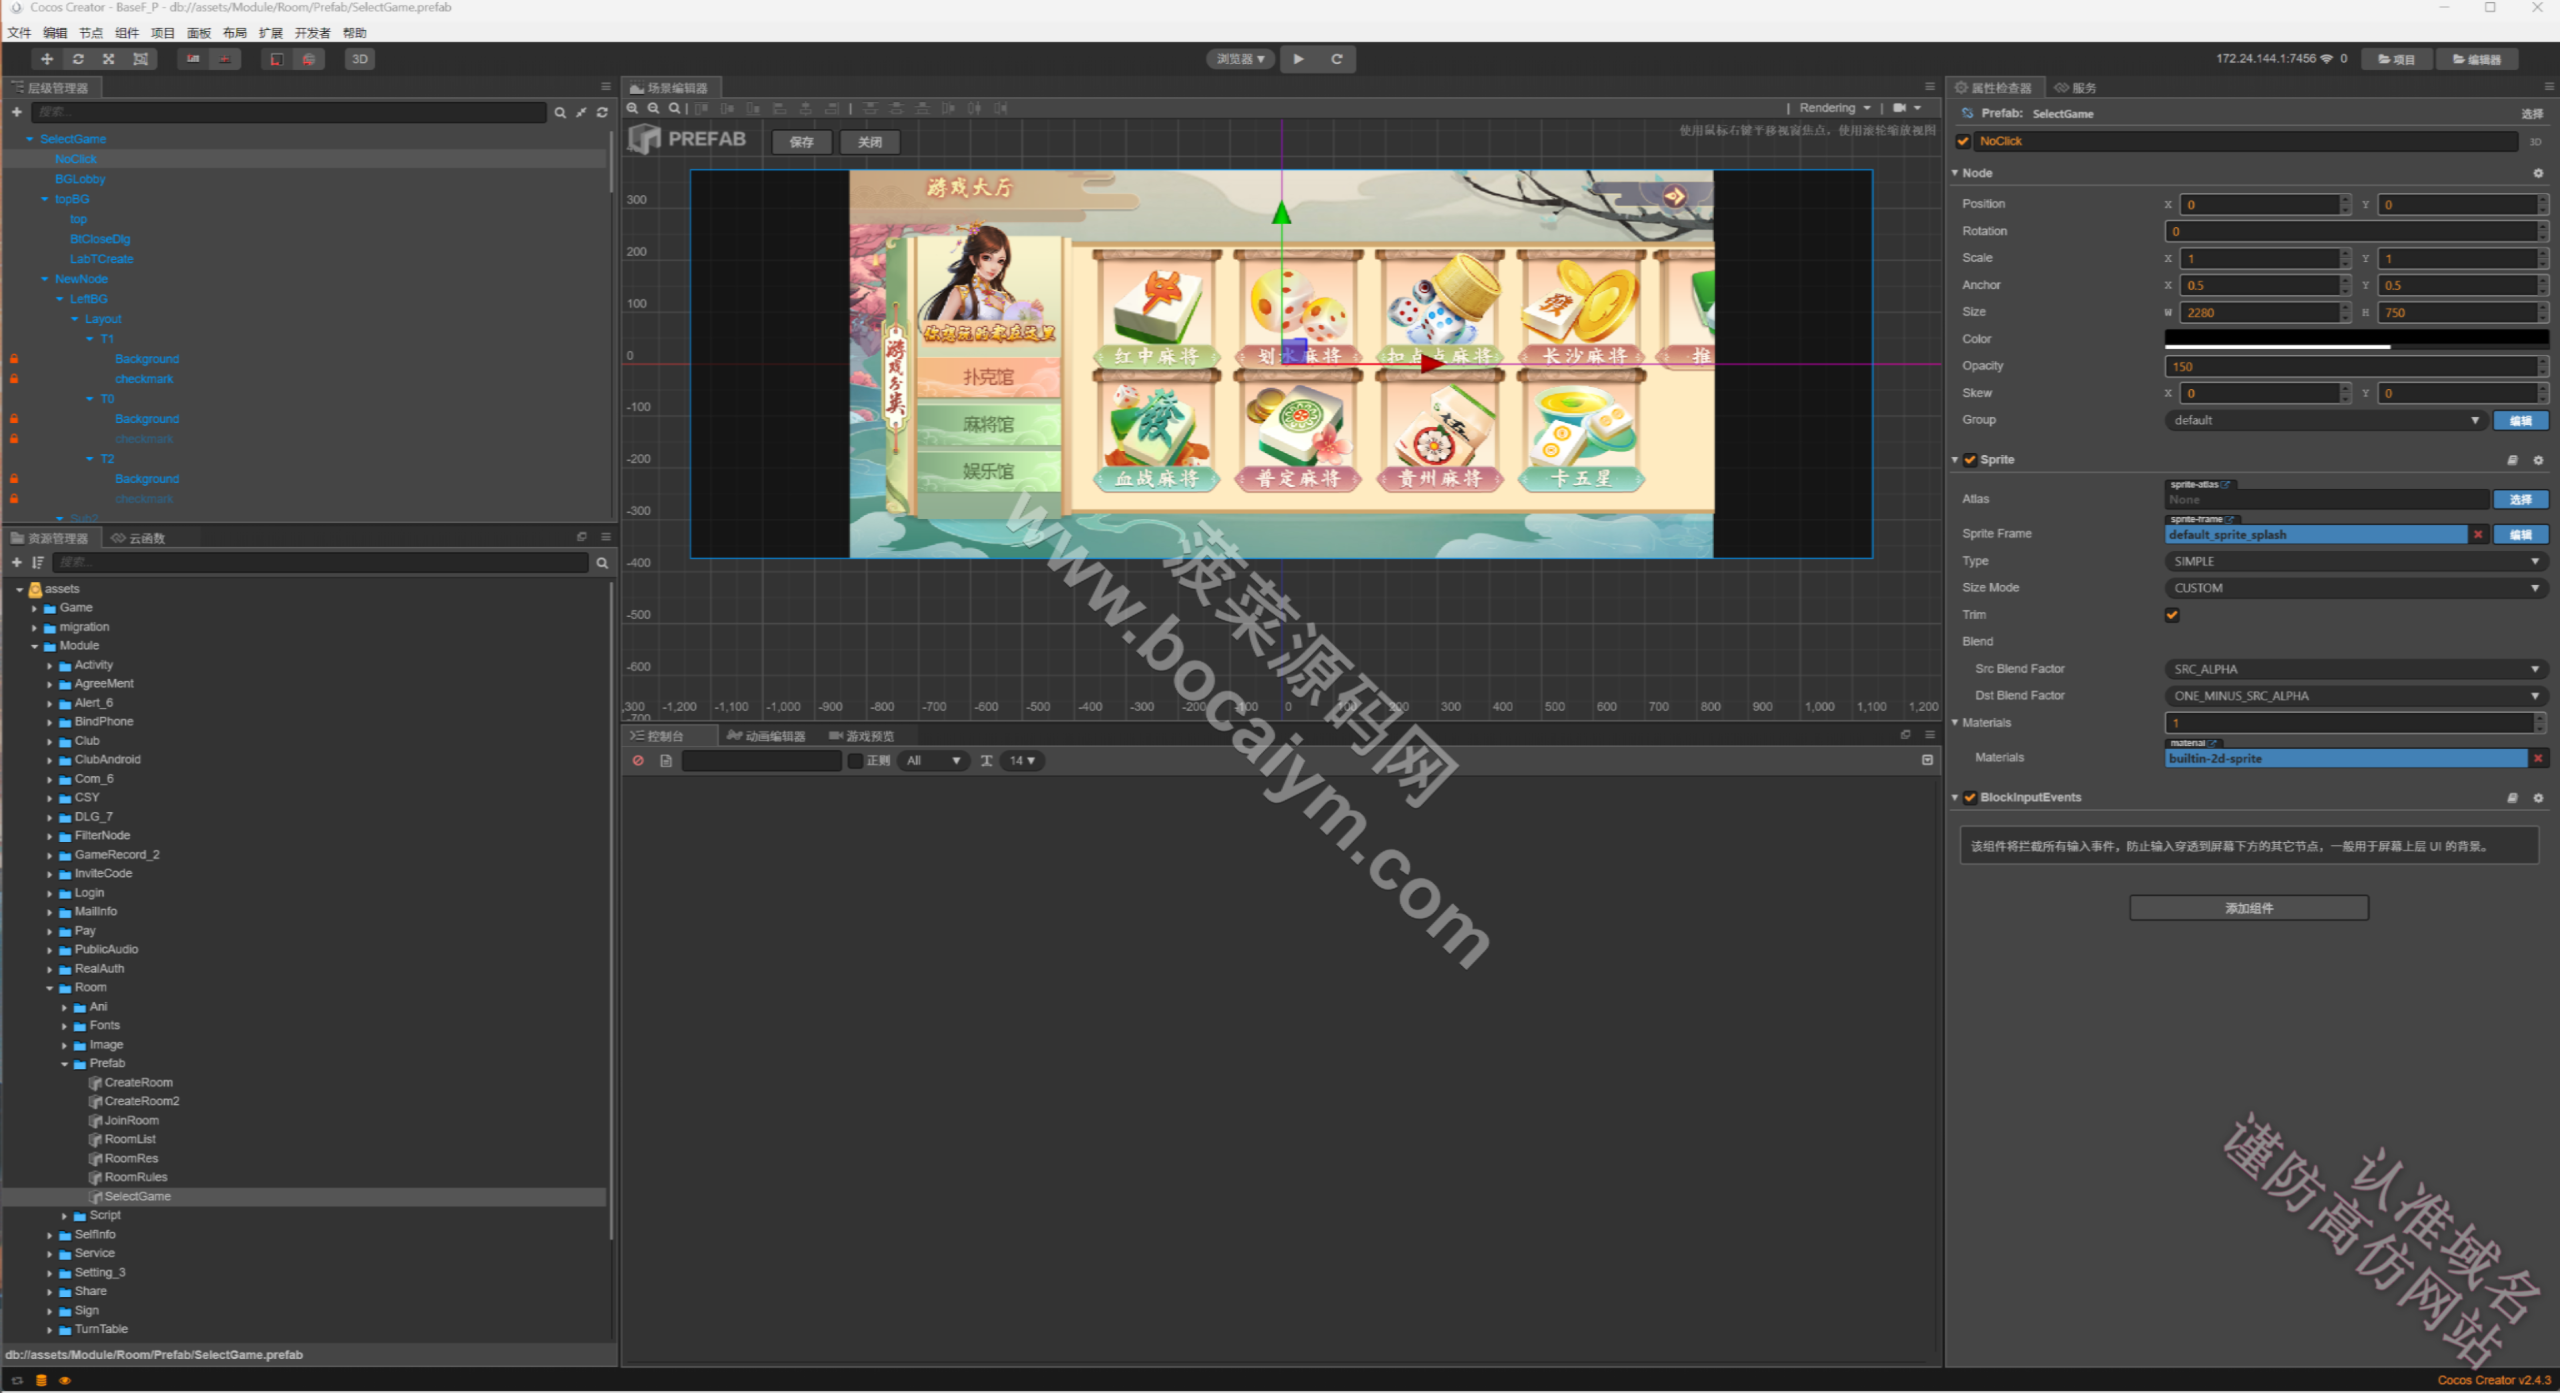Toggle the BlockInputEvents component checkbox
The image size is (2560, 1393).
1970,798
